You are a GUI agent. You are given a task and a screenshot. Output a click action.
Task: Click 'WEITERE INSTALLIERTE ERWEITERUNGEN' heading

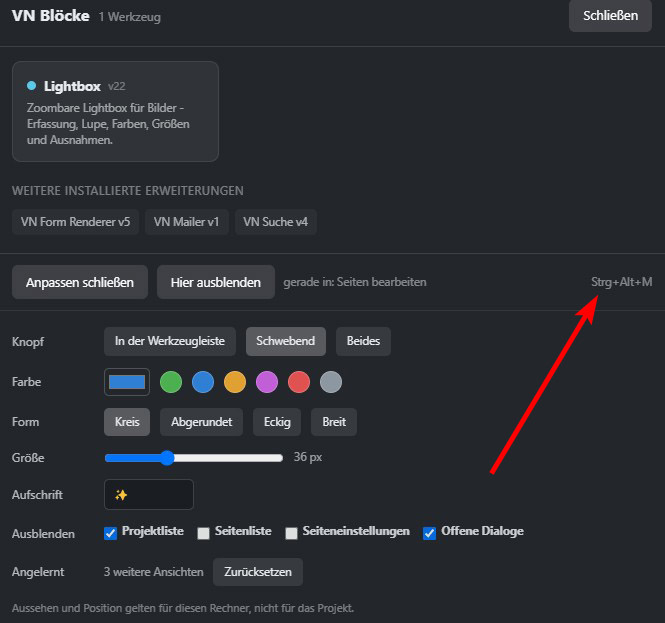[x=128, y=191]
